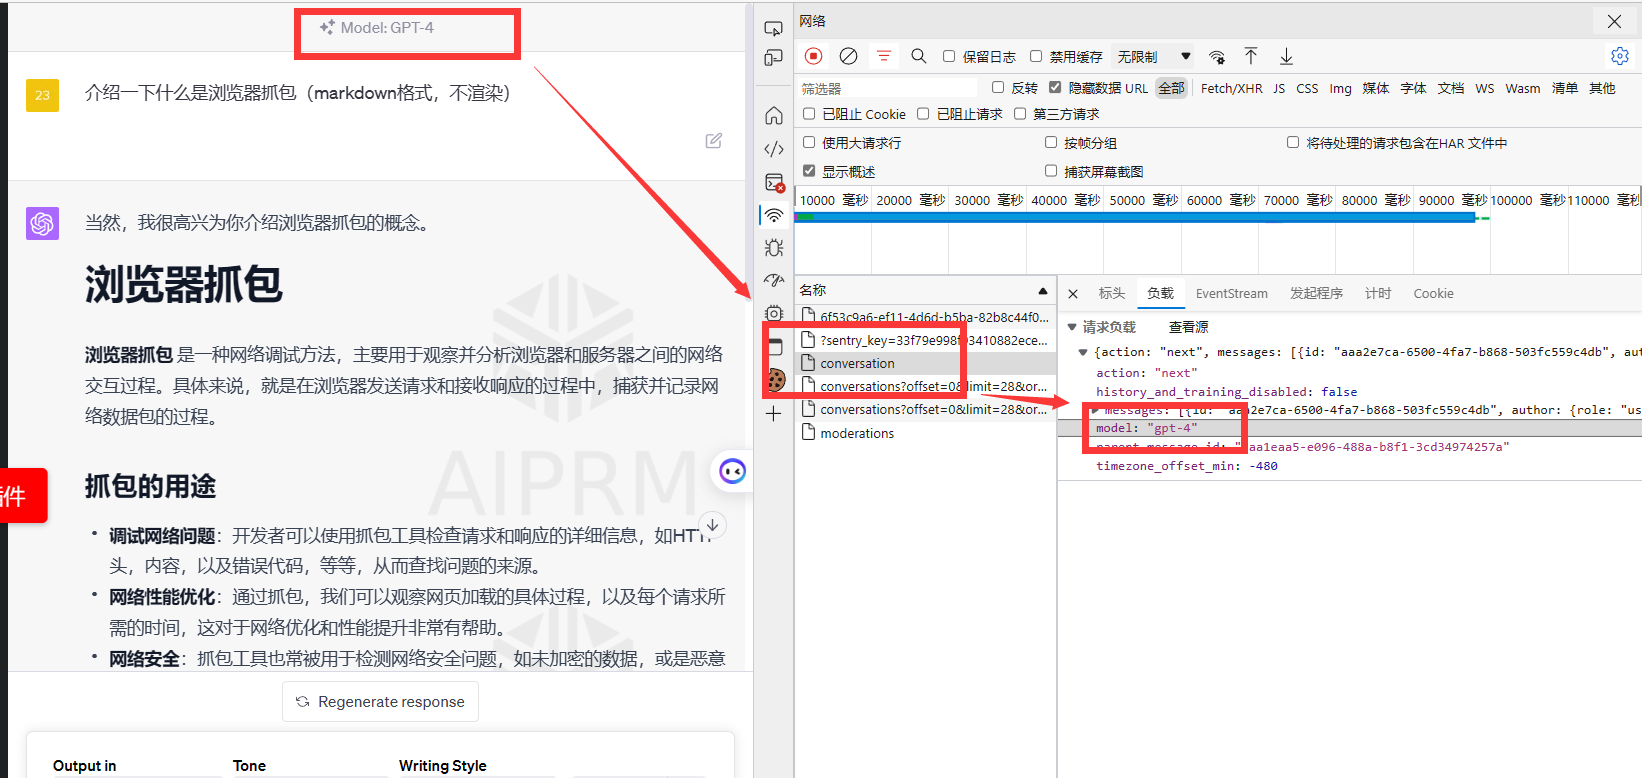Open the Sources panel bug icon
Image resolution: width=1642 pixels, height=778 pixels.
tap(774, 248)
